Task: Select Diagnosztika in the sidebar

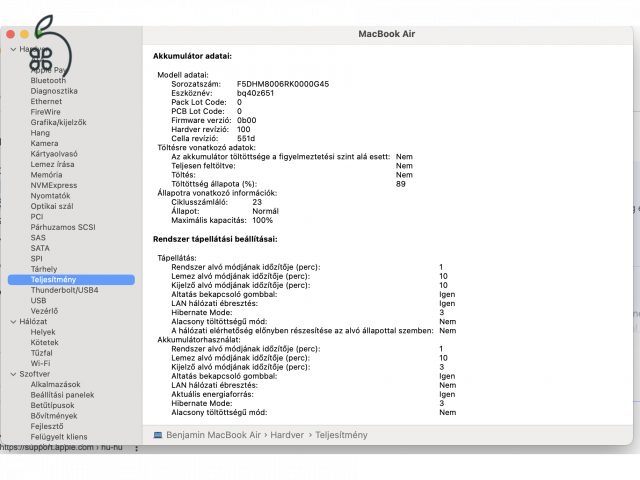Action: pyautogui.click(x=54, y=91)
